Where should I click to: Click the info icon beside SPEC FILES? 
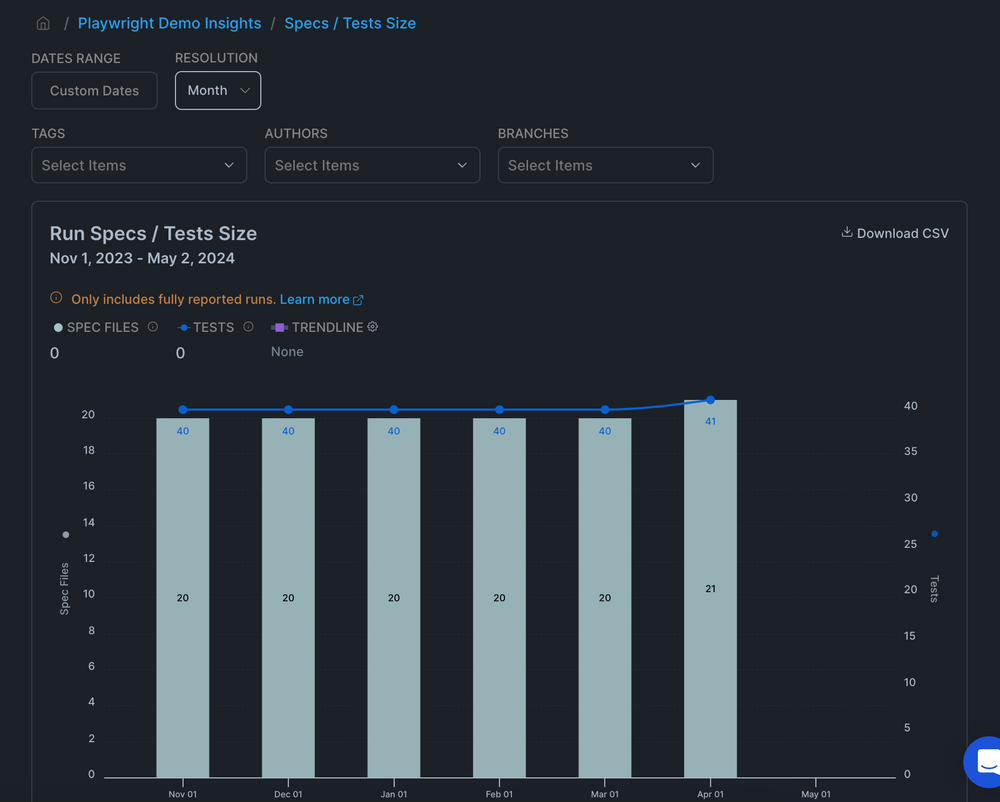pyautogui.click(x=152, y=327)
